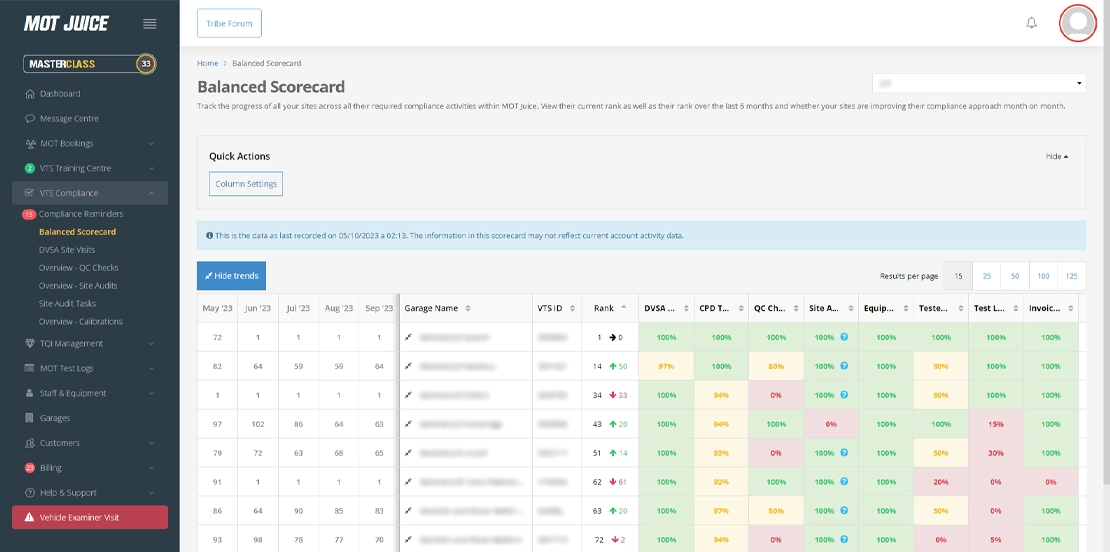Click Site Audit help icon in rank 1 row
Viewport: 1110px width, 552px height.
[x=844, y=338]
